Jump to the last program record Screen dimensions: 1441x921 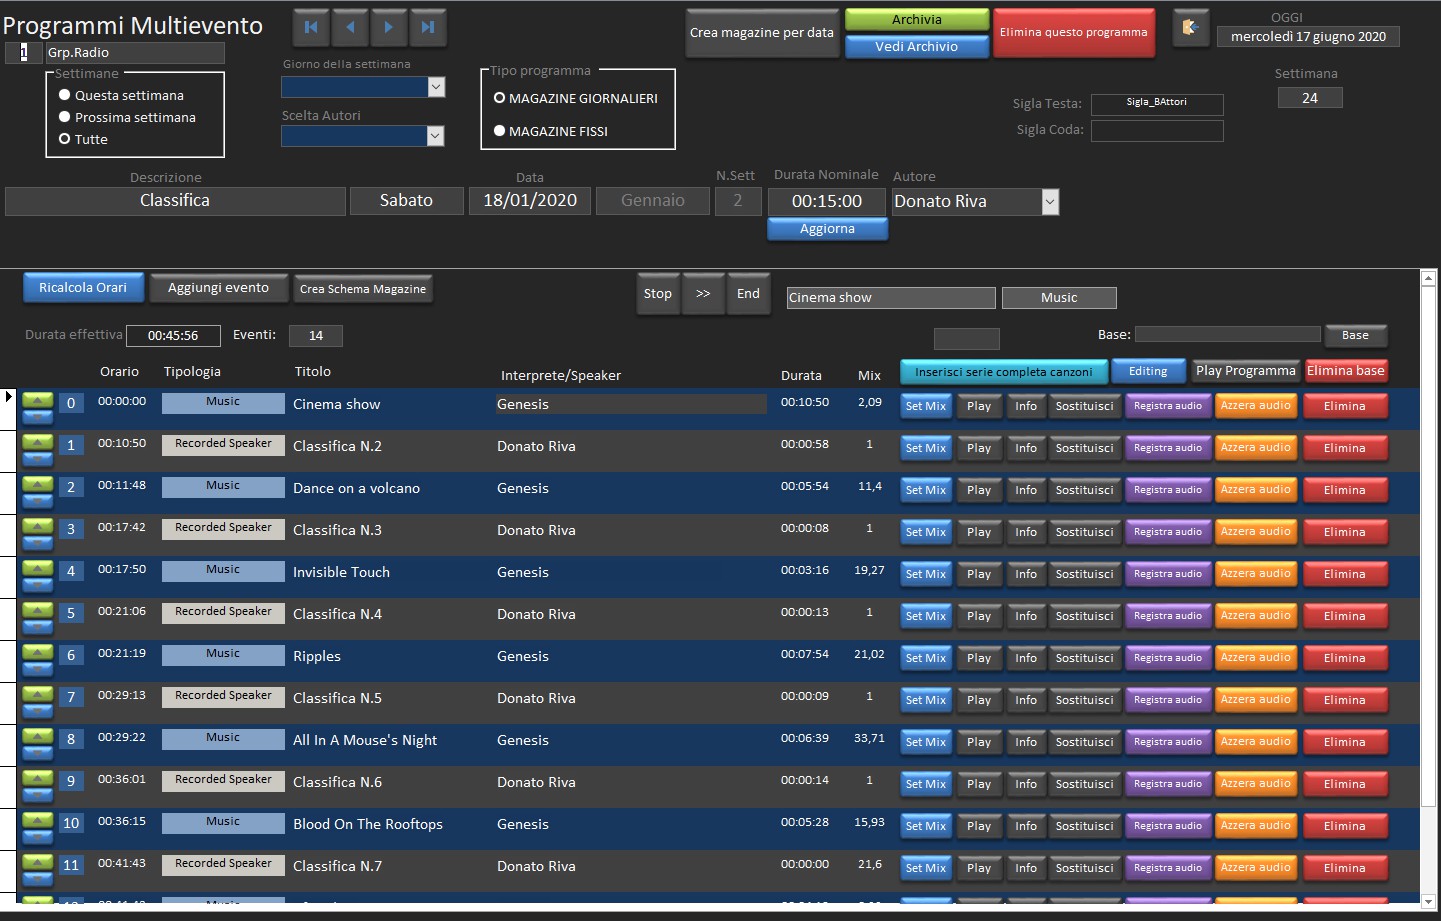click(427, 28)
